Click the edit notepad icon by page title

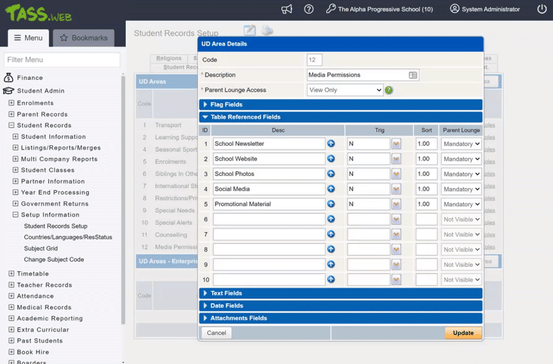(250, 30)
